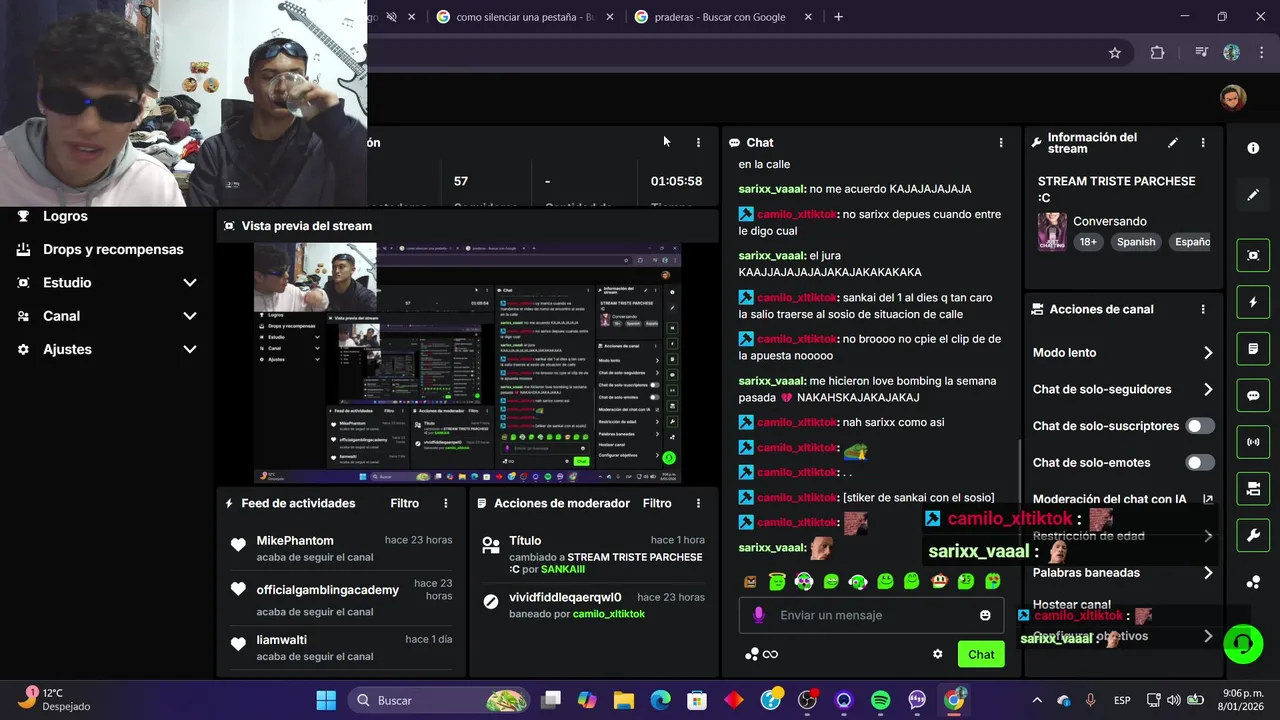Open Feed de actividades three-dot menu

446,503
